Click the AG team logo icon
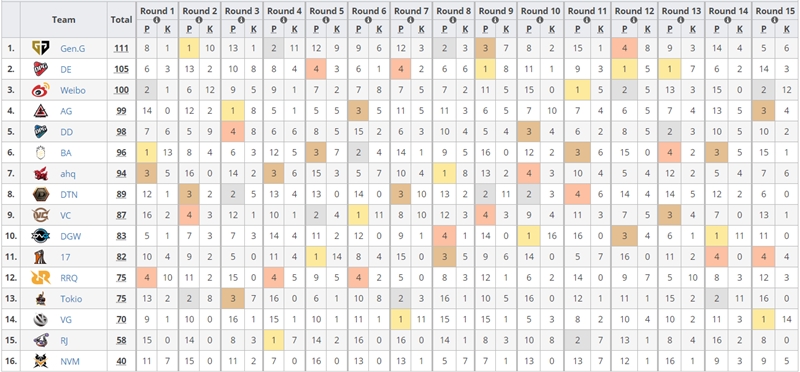The width and height of the screenshot is (800, 372). tap(41, 111)
